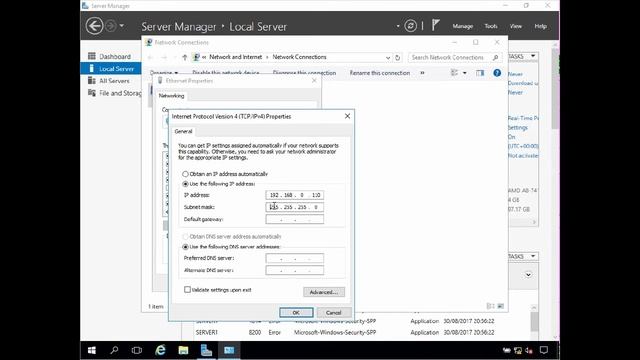Click the Network Connections taskbar icon
The width and height of the screenshot is (640, 360).
point(229,350)
